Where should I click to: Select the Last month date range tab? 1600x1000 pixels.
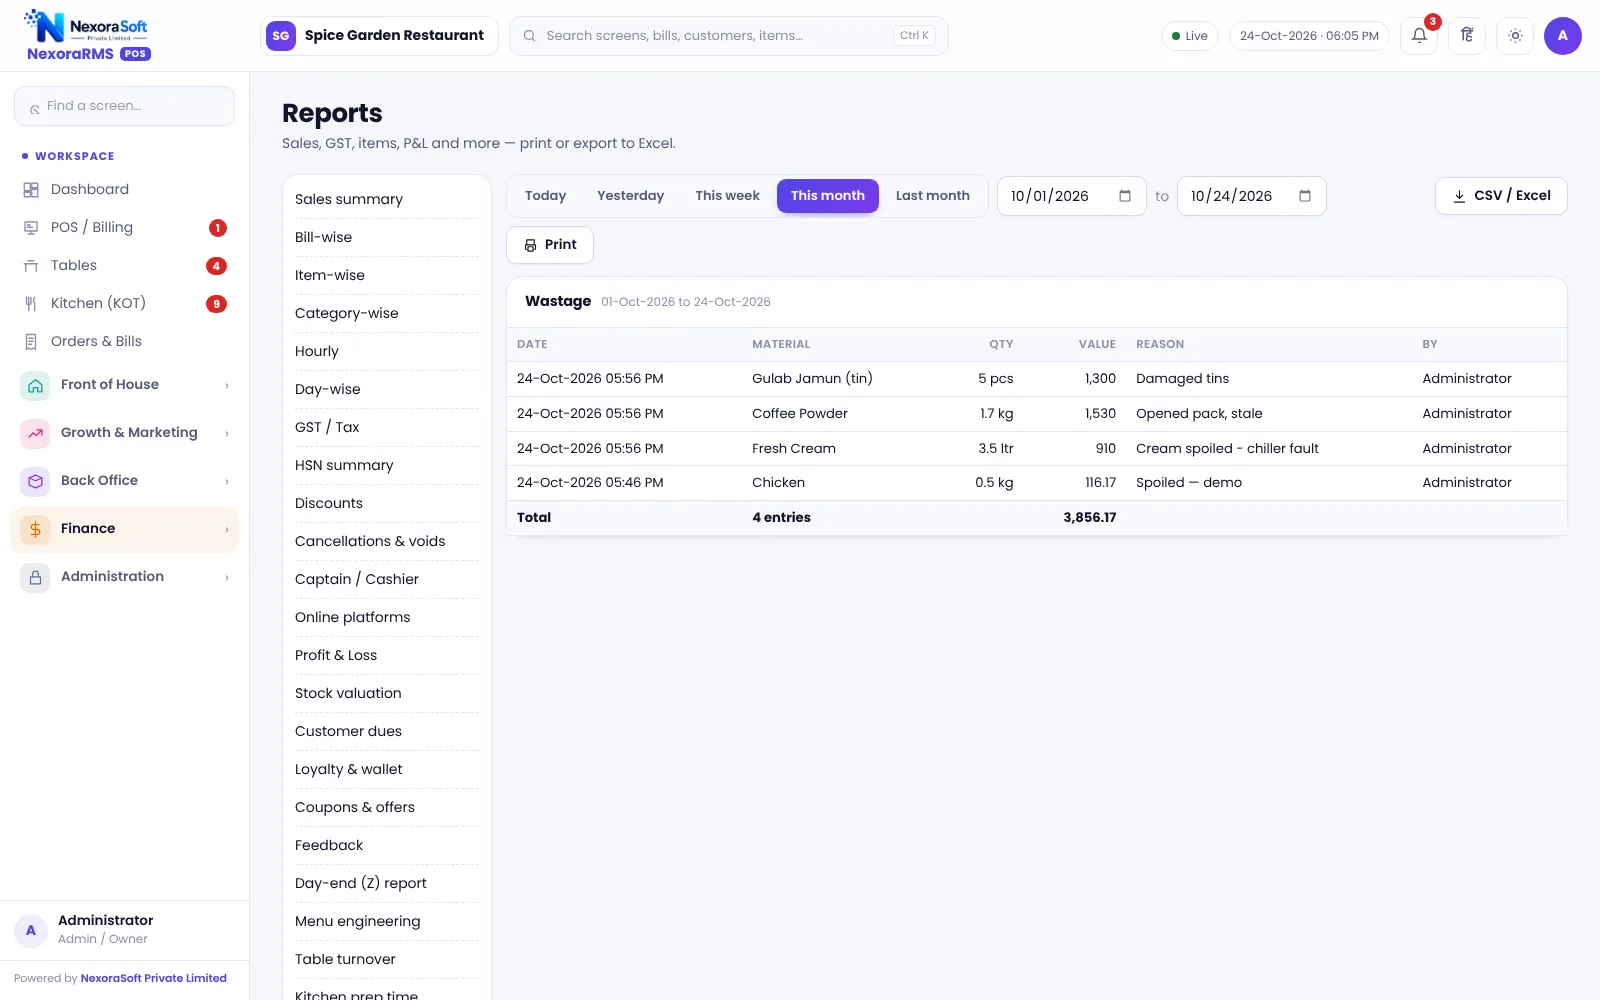pyautogui.click(x=932, y=196)
